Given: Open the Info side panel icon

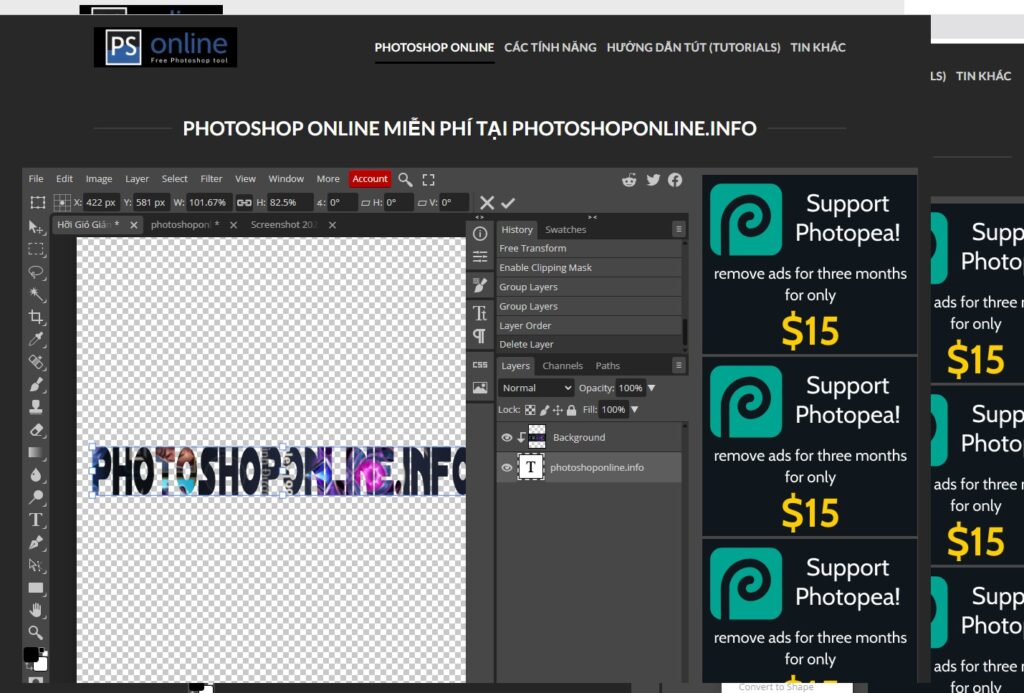Looking at the screenshot, I should [480, 234].
